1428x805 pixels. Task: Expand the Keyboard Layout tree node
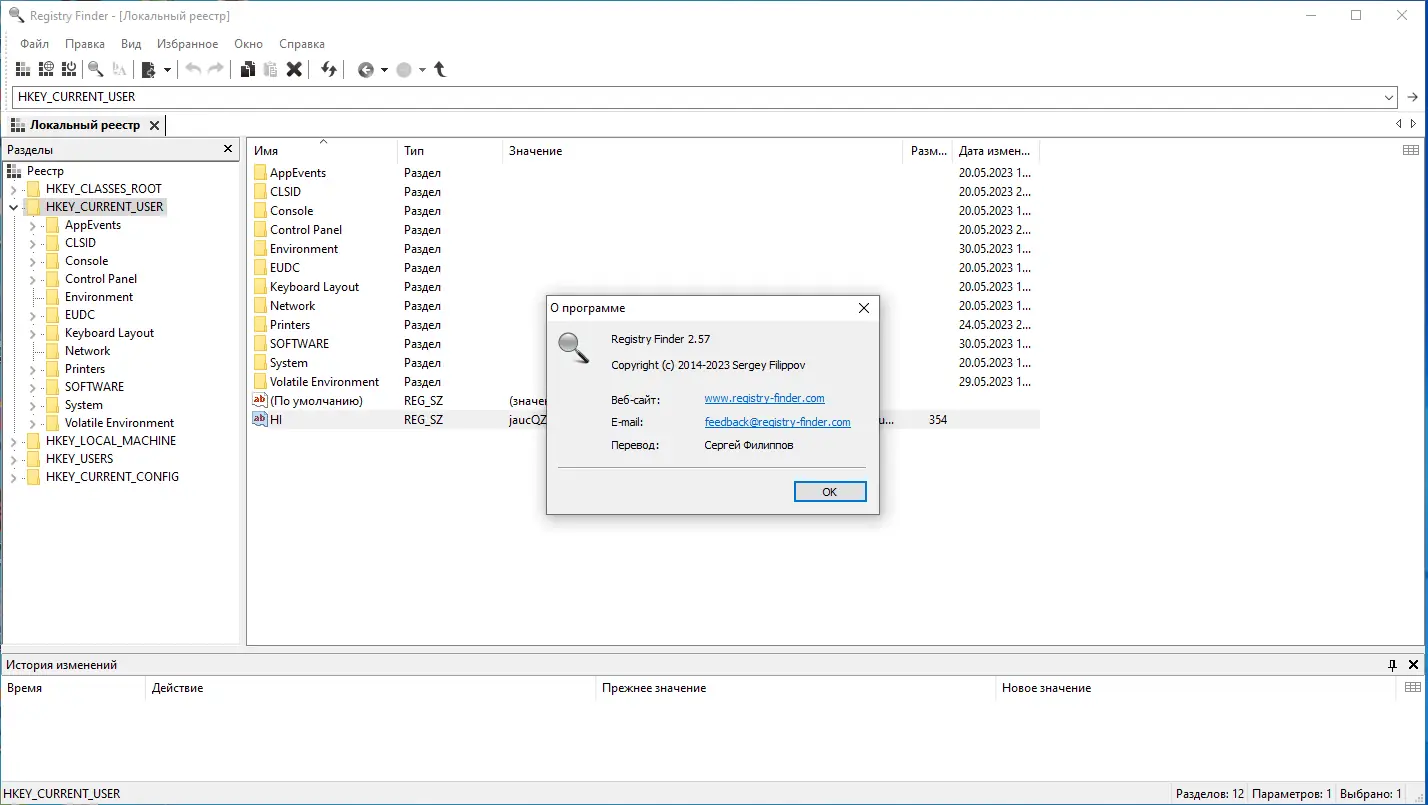[x=32, y=333]
